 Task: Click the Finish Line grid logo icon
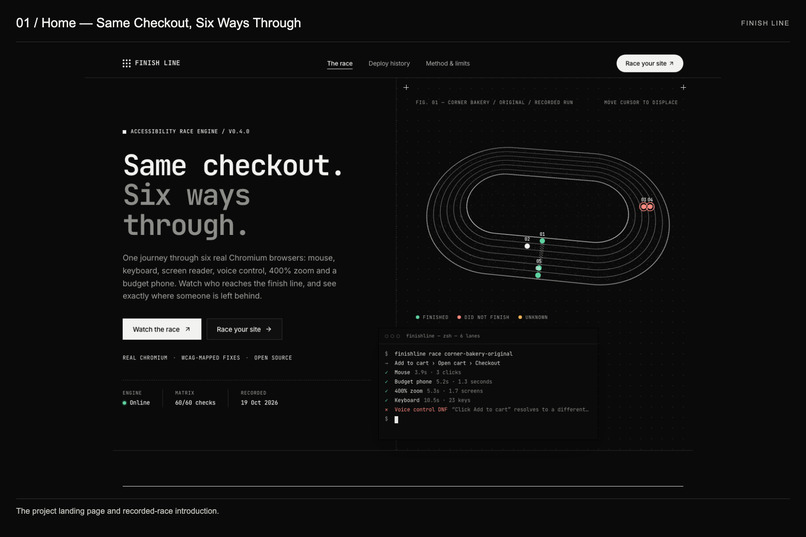126,63
